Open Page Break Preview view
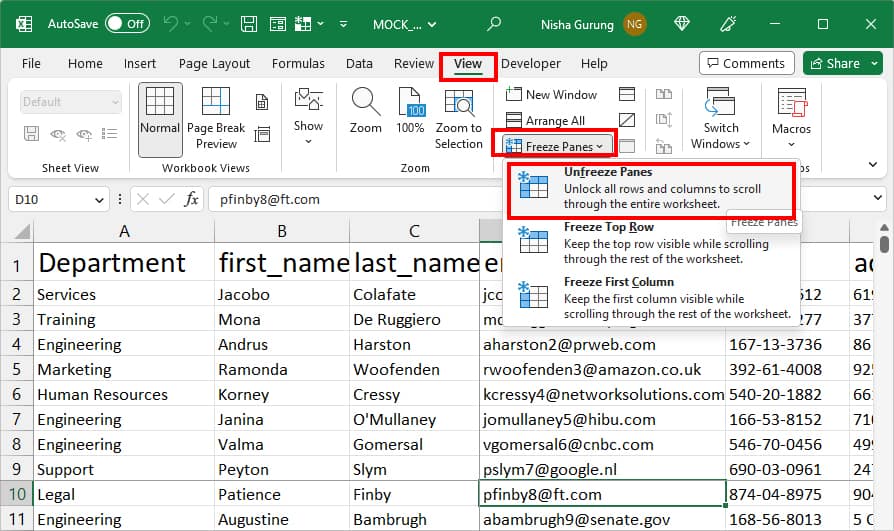 [216, 103]
